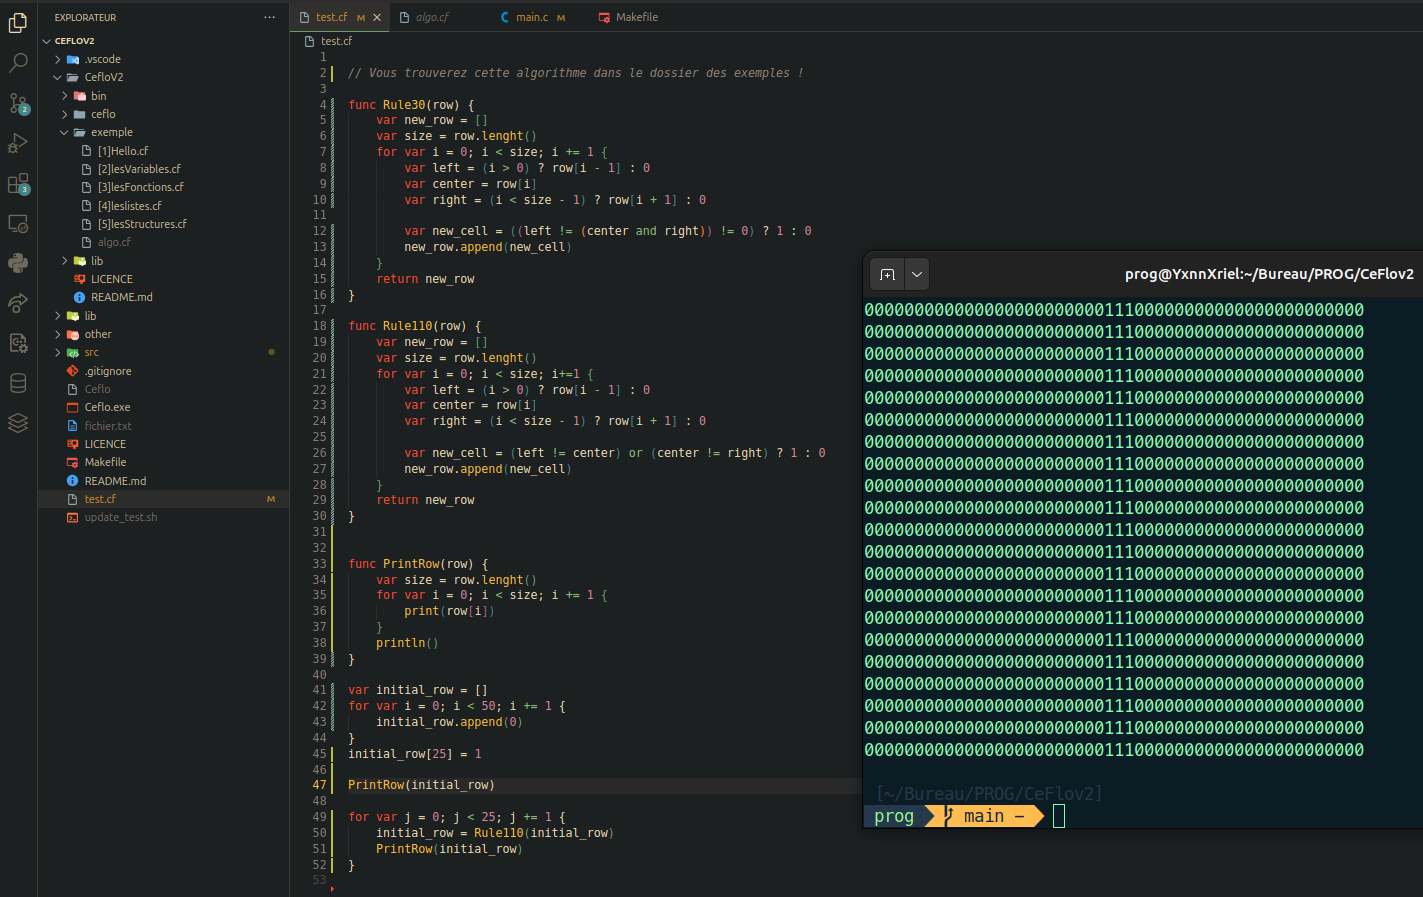
Task: Open terminal window dropdown arrow
Action: 917,274
